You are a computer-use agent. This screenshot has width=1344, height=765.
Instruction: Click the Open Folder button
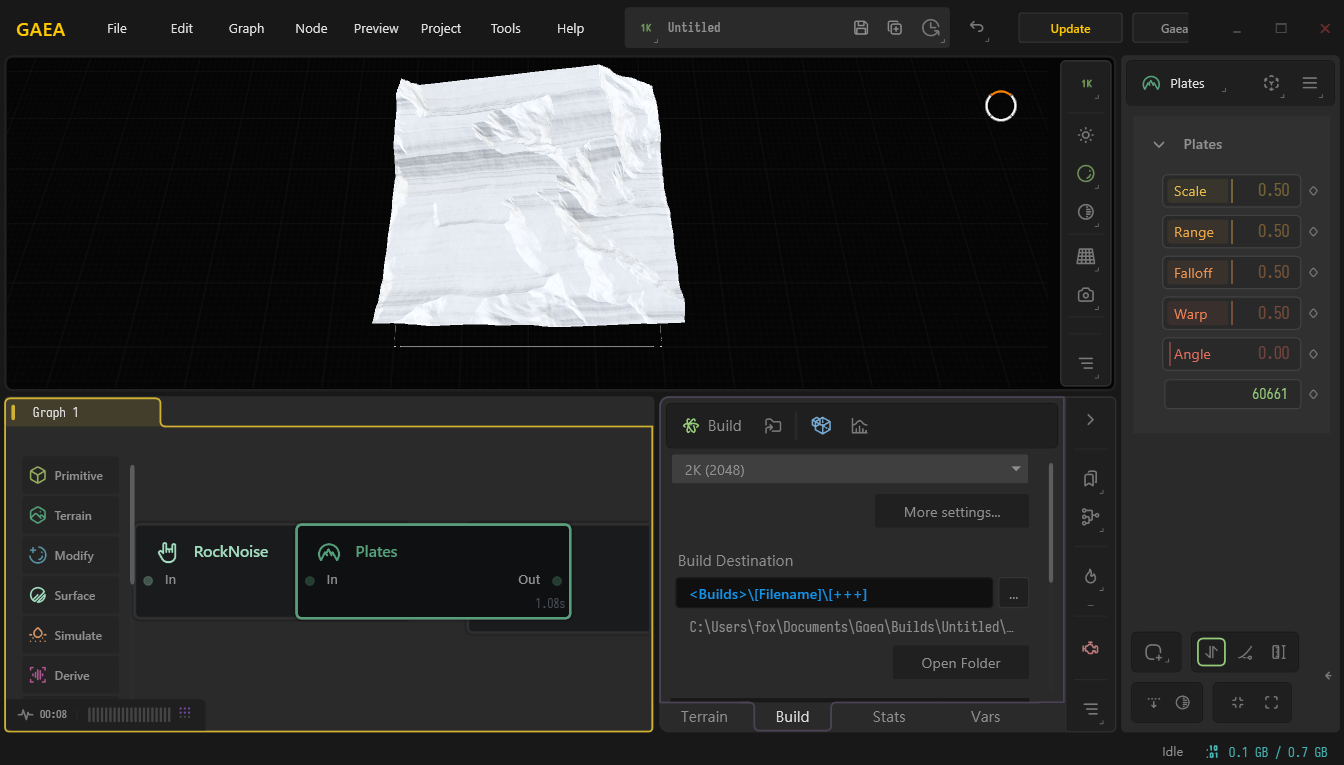pos(960,663)
